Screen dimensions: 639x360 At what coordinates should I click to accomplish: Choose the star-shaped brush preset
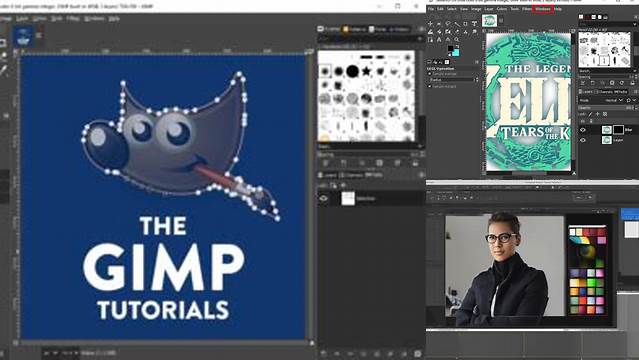pyautogui.click(x=366, y=71)
